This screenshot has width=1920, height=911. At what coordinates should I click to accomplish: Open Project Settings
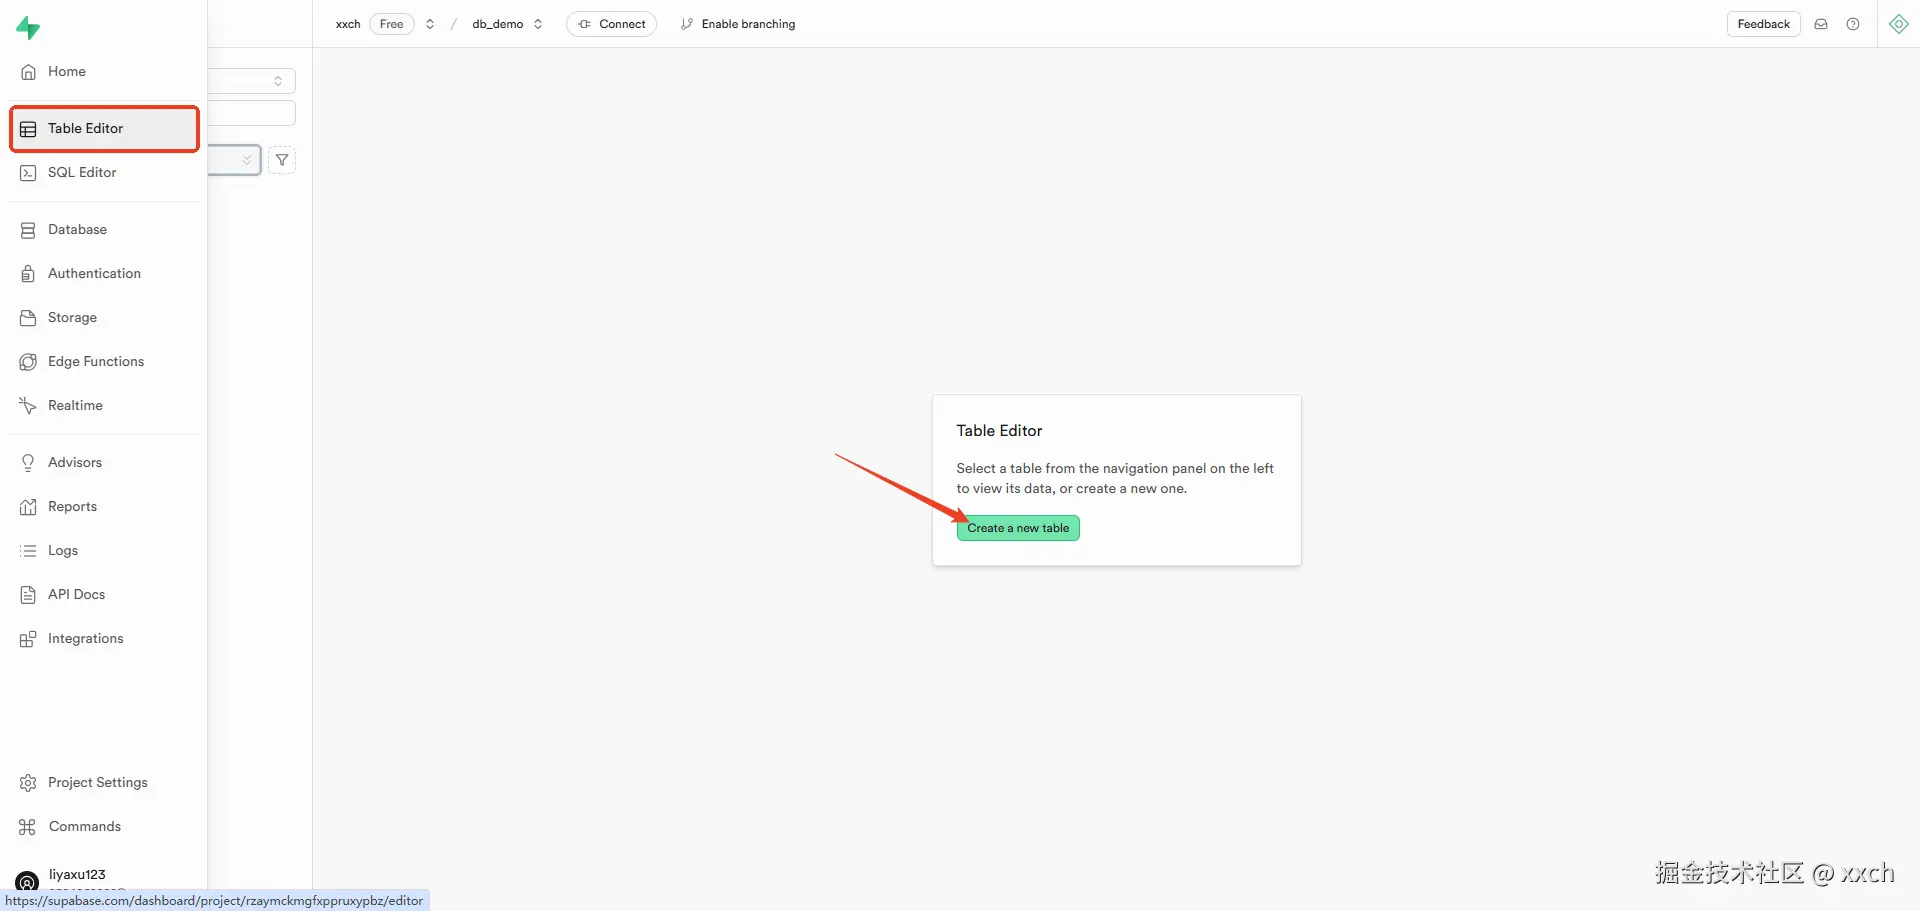(104, 783)
